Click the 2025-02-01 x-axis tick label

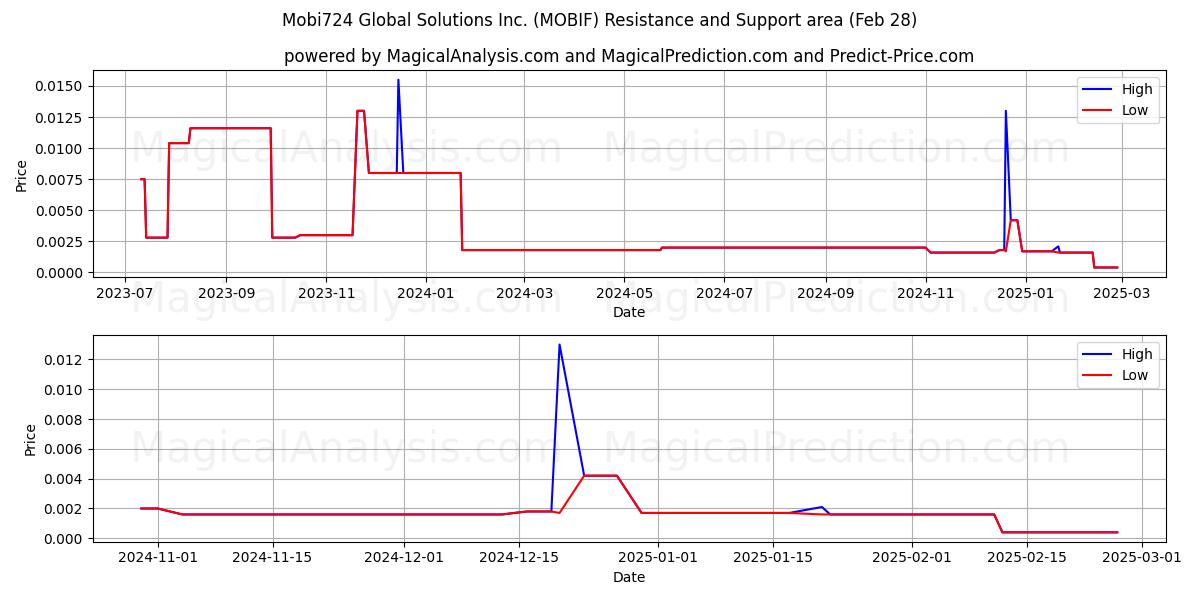pos(911,558)
